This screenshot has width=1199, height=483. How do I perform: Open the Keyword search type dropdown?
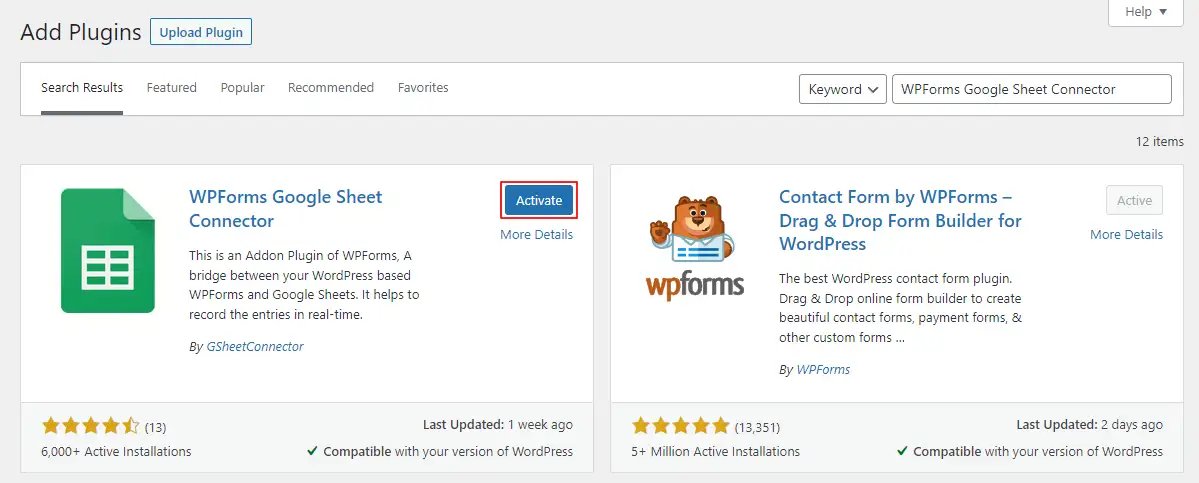coord(843,89)
